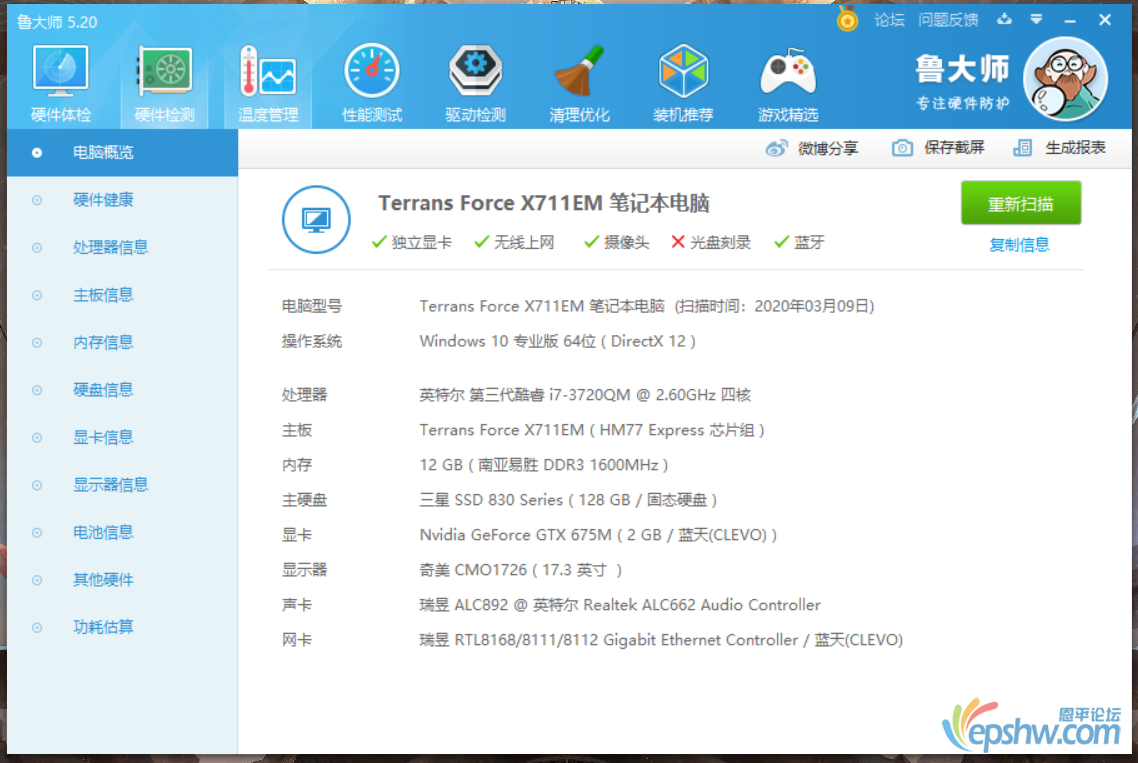The height and width of the screenshot is (763, 1138).
Task: Open 问题反馈 feedback link
Action: [948, 20]
